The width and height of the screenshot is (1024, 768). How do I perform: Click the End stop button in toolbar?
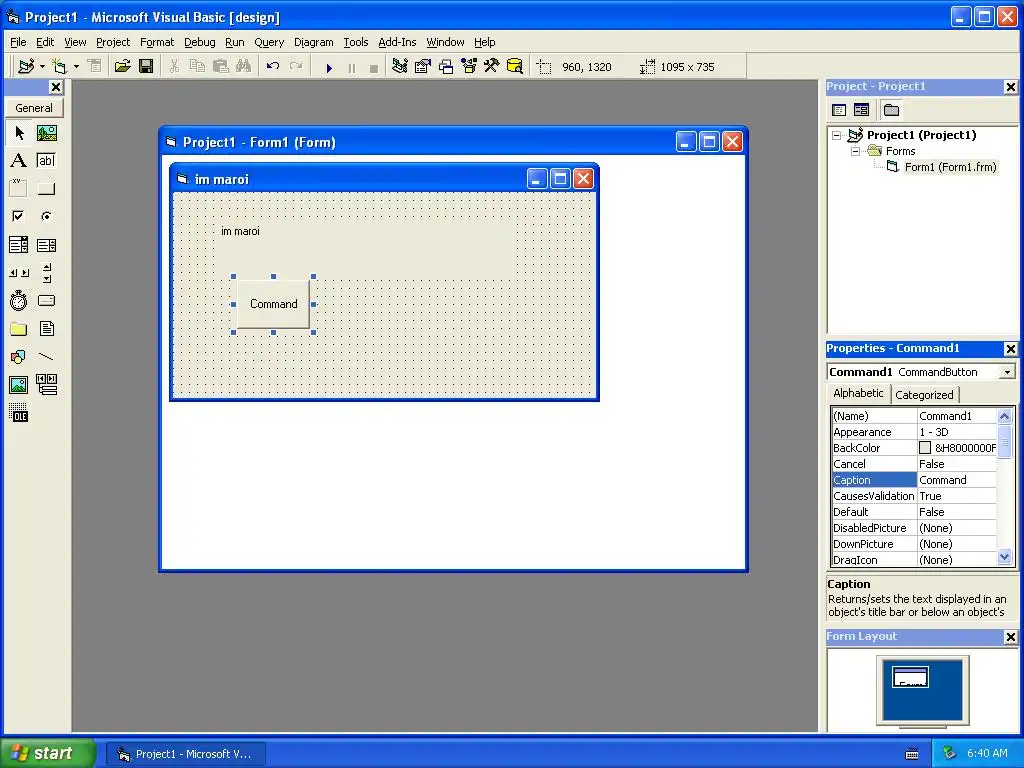click(374, 67)
